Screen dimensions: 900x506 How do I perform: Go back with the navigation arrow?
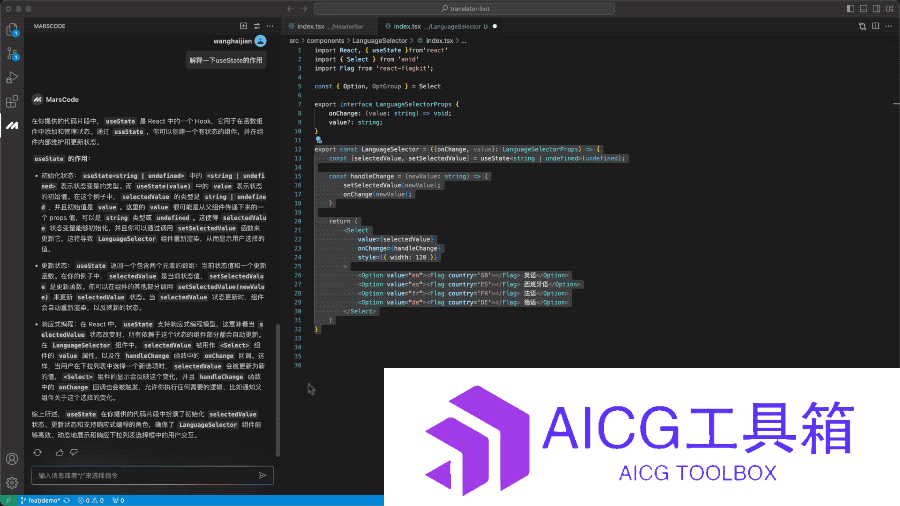click(290, 9)
